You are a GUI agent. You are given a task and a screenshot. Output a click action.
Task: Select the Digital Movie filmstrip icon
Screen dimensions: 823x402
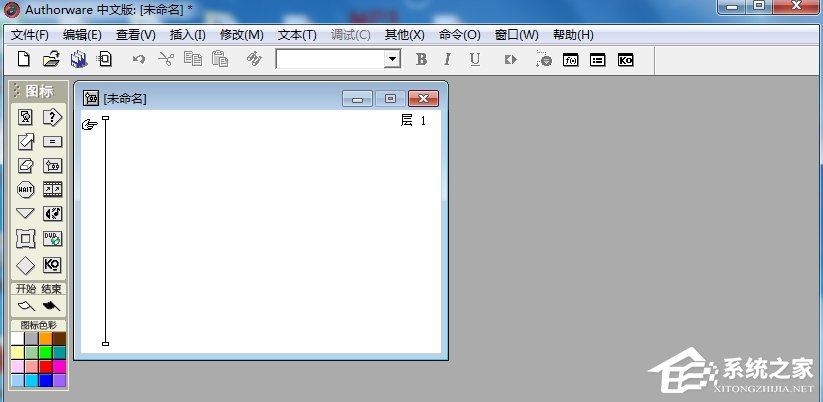click(x=53, y=189)
